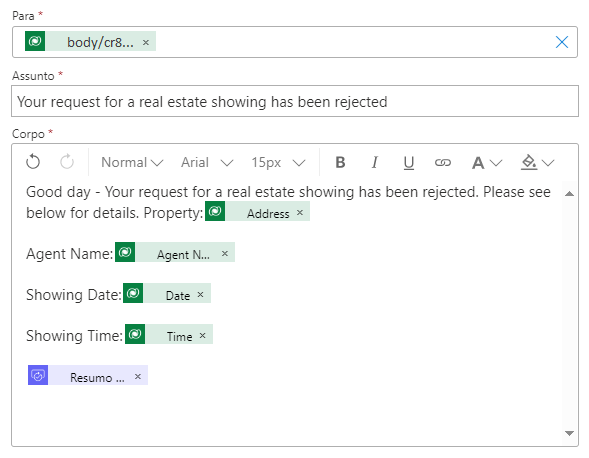589x458 pixels.
Task: Toggle underline formatting
Action: [409, 163]
